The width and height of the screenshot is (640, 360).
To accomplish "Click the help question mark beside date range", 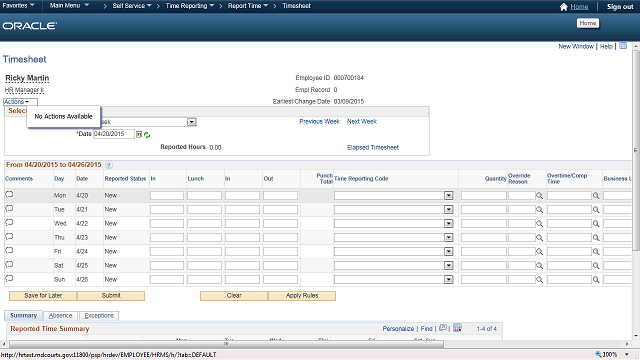I will point(109,165).
